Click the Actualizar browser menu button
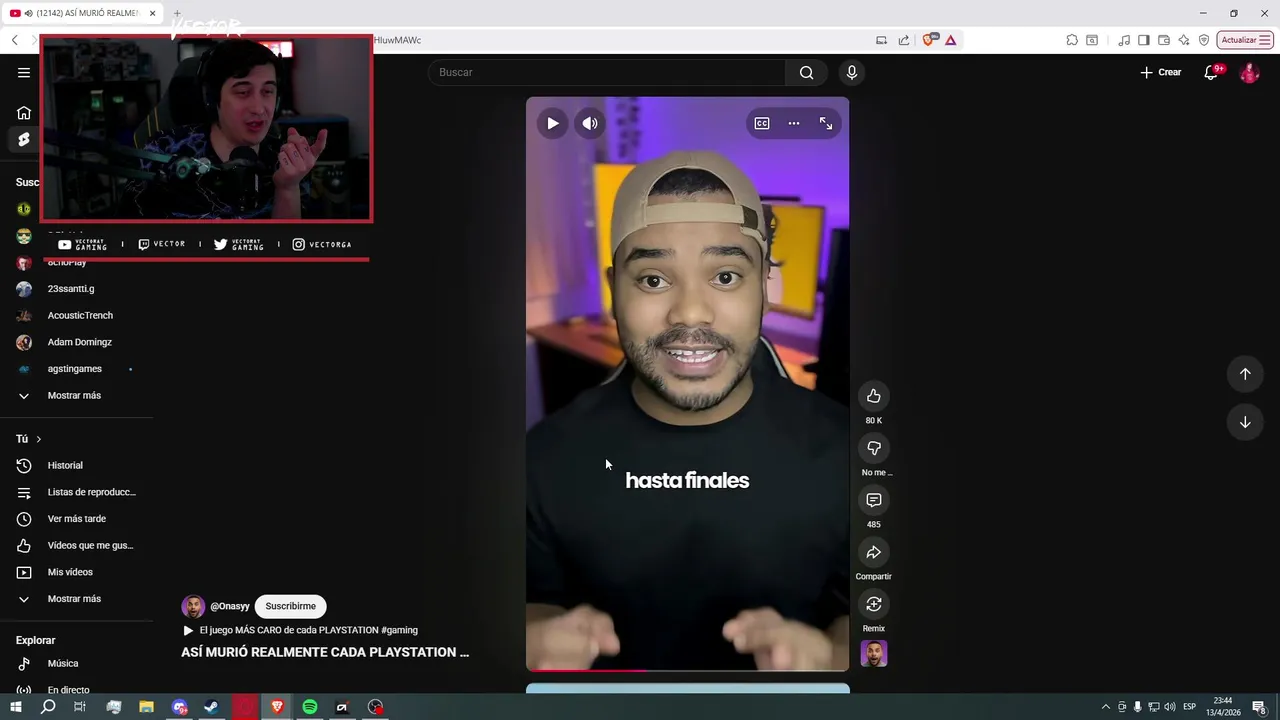The height and width of the screenshot is (720, 1280). coord(1245,40)
